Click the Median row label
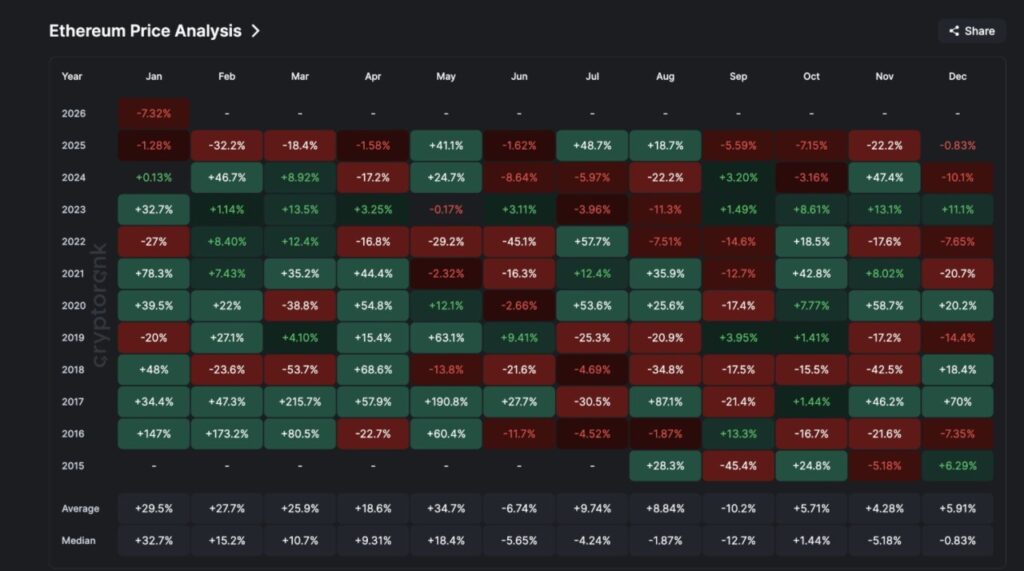 click(x=79, y=540)
